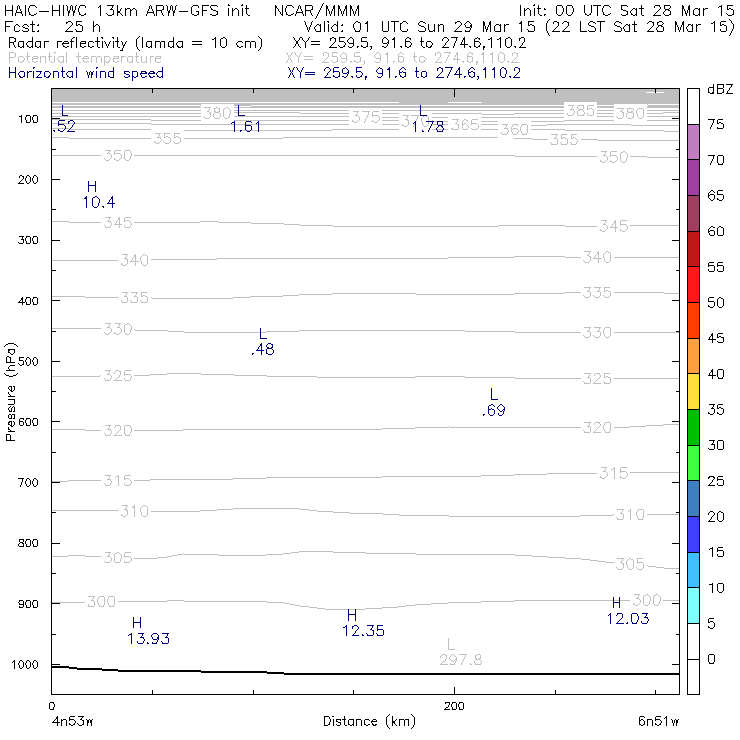Click the 70-75 dBZ light purple color band
740x740 pixels.
pos(693,142)
